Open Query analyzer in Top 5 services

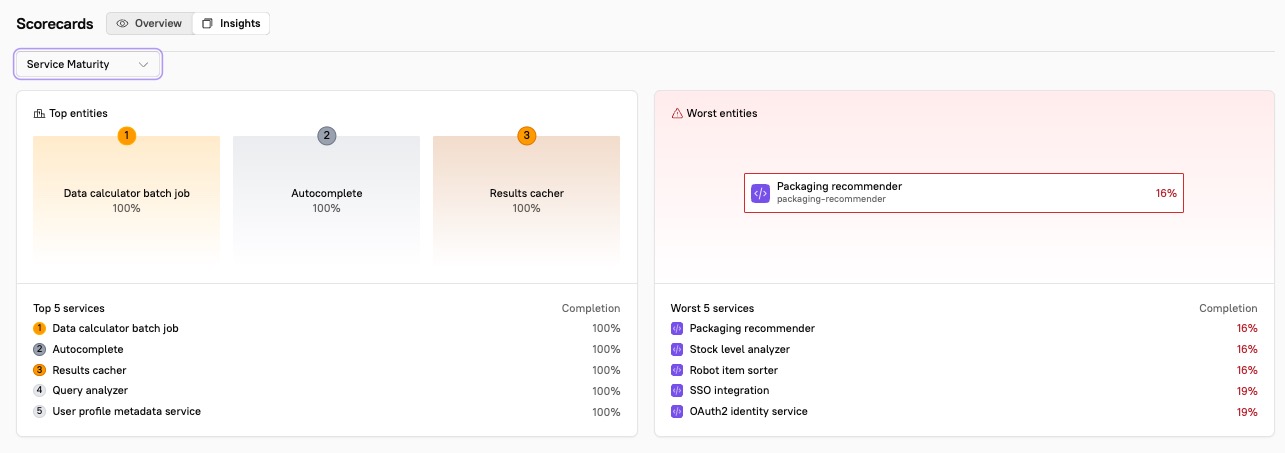click(90, 391)
